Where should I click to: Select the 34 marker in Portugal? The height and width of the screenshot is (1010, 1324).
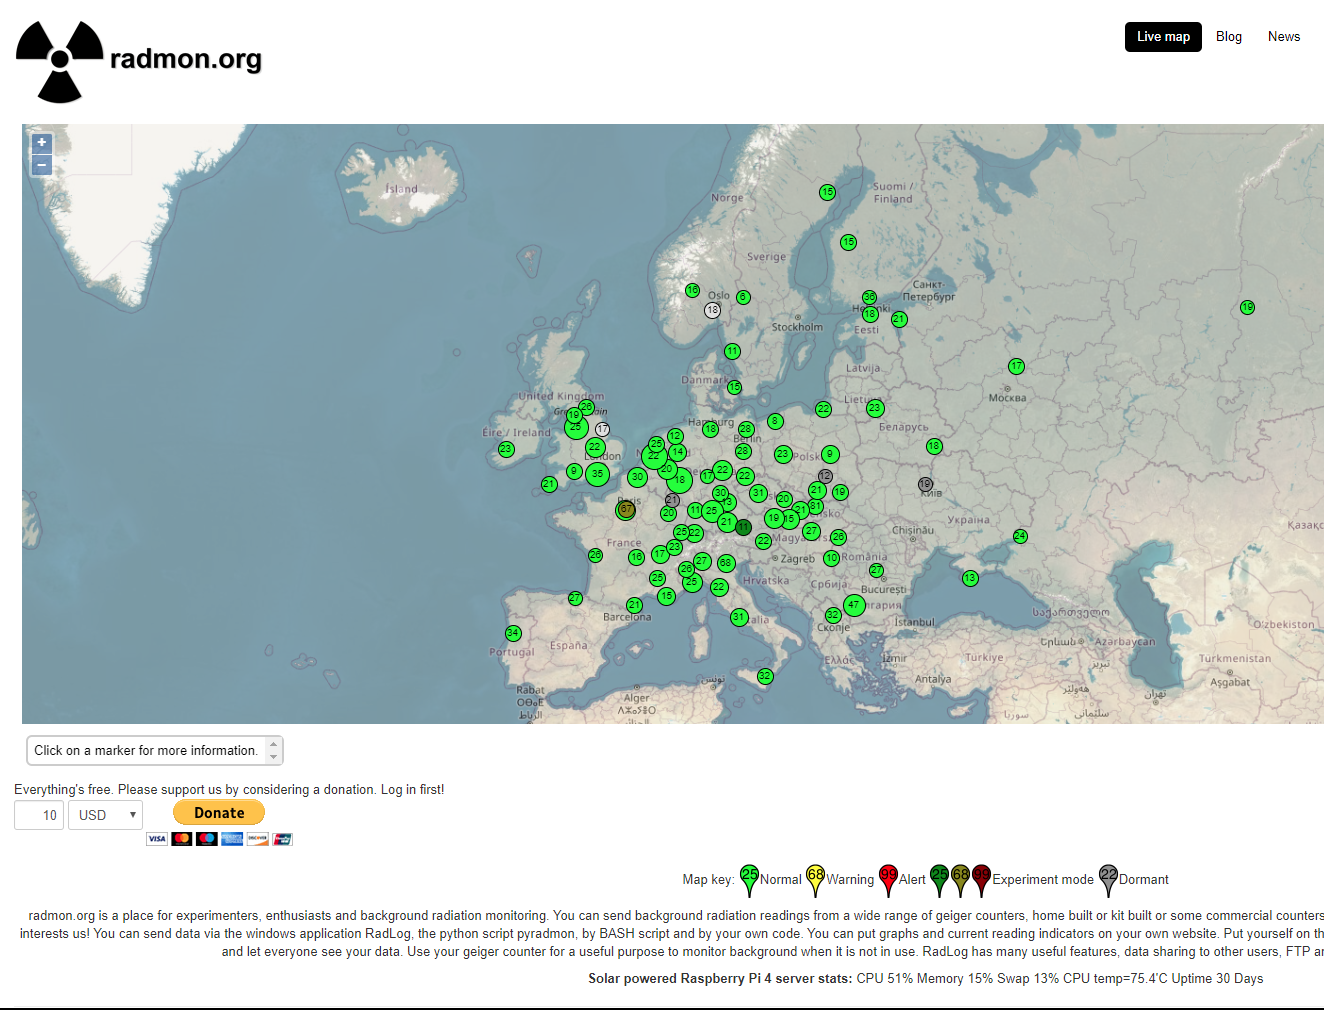(x=513, y=633)
